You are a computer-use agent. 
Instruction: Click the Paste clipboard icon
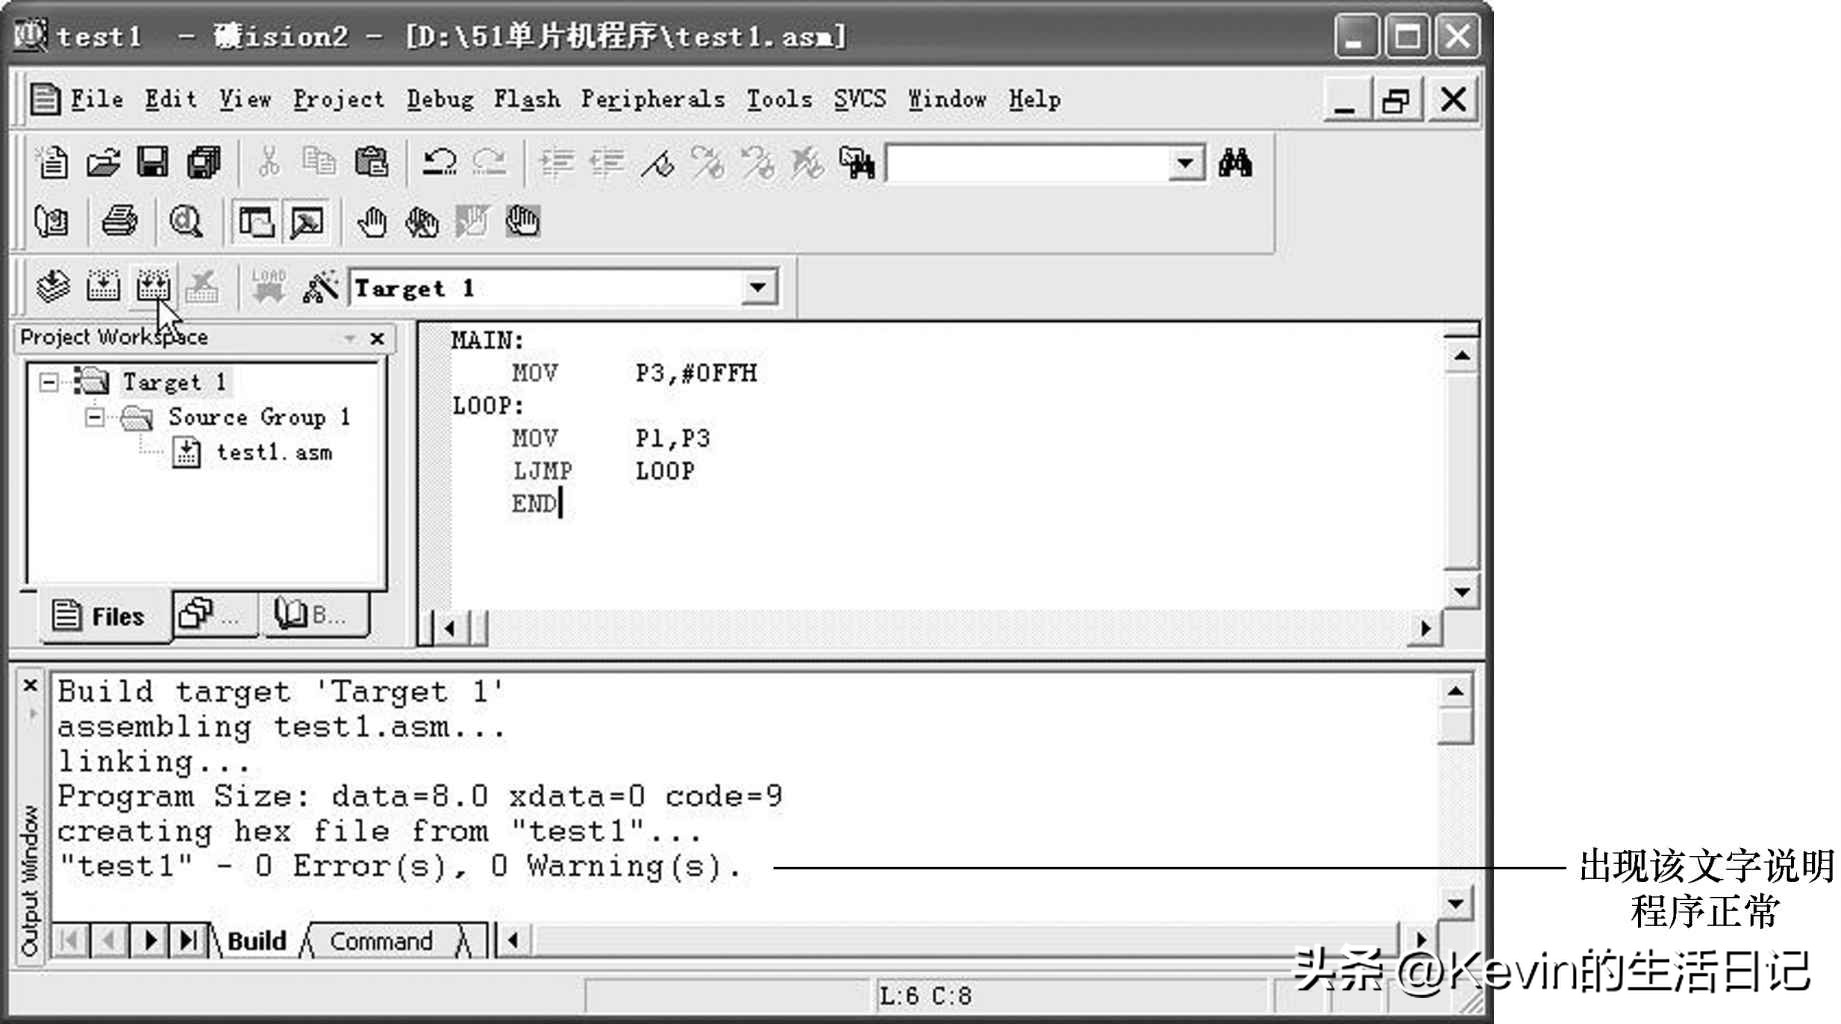tap(371, 162)
